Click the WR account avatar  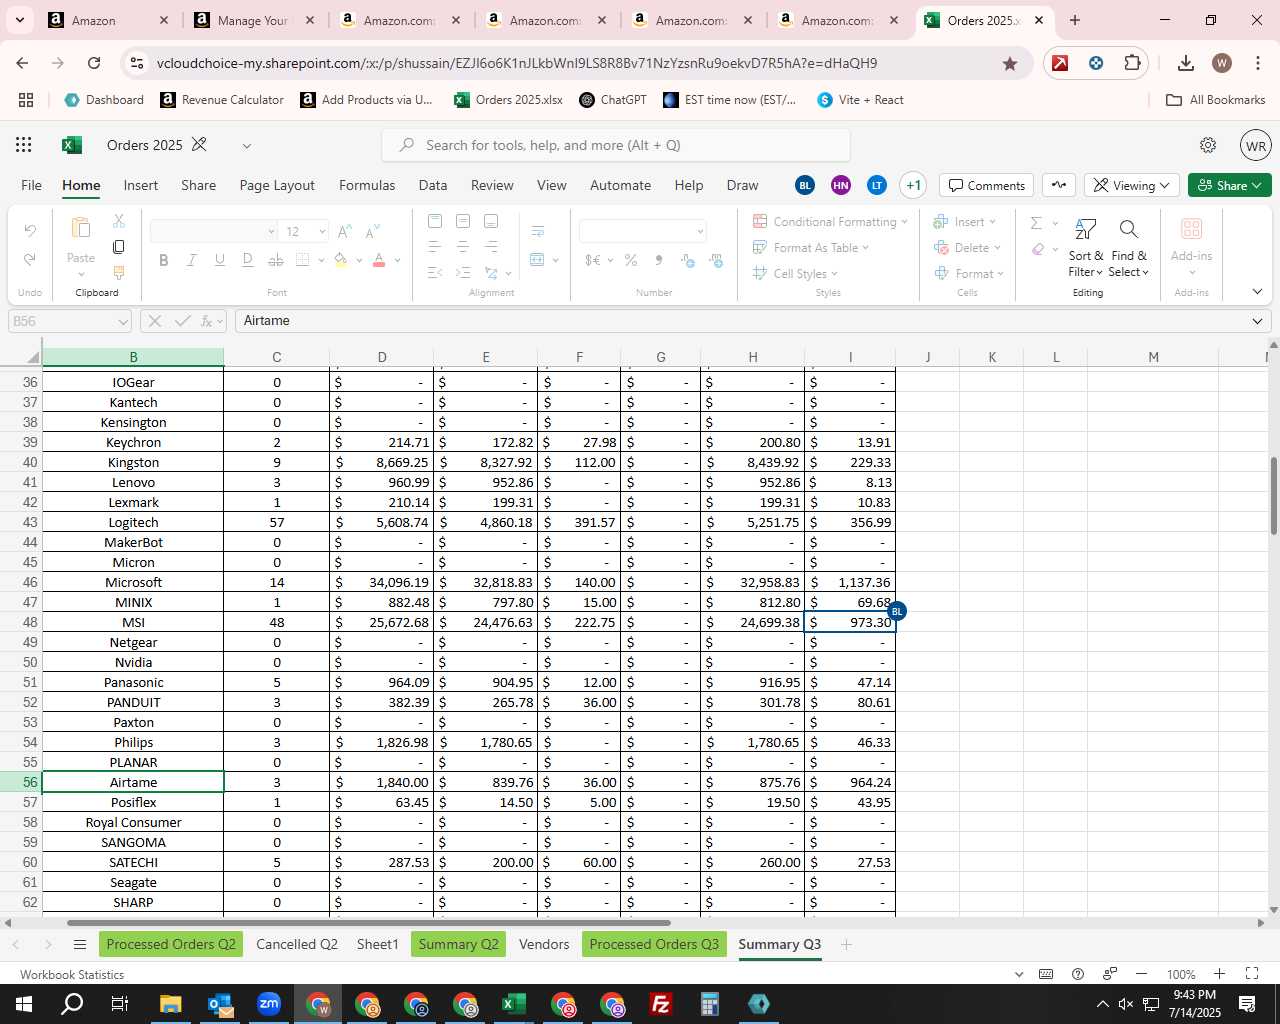[x=1256, y=145]
